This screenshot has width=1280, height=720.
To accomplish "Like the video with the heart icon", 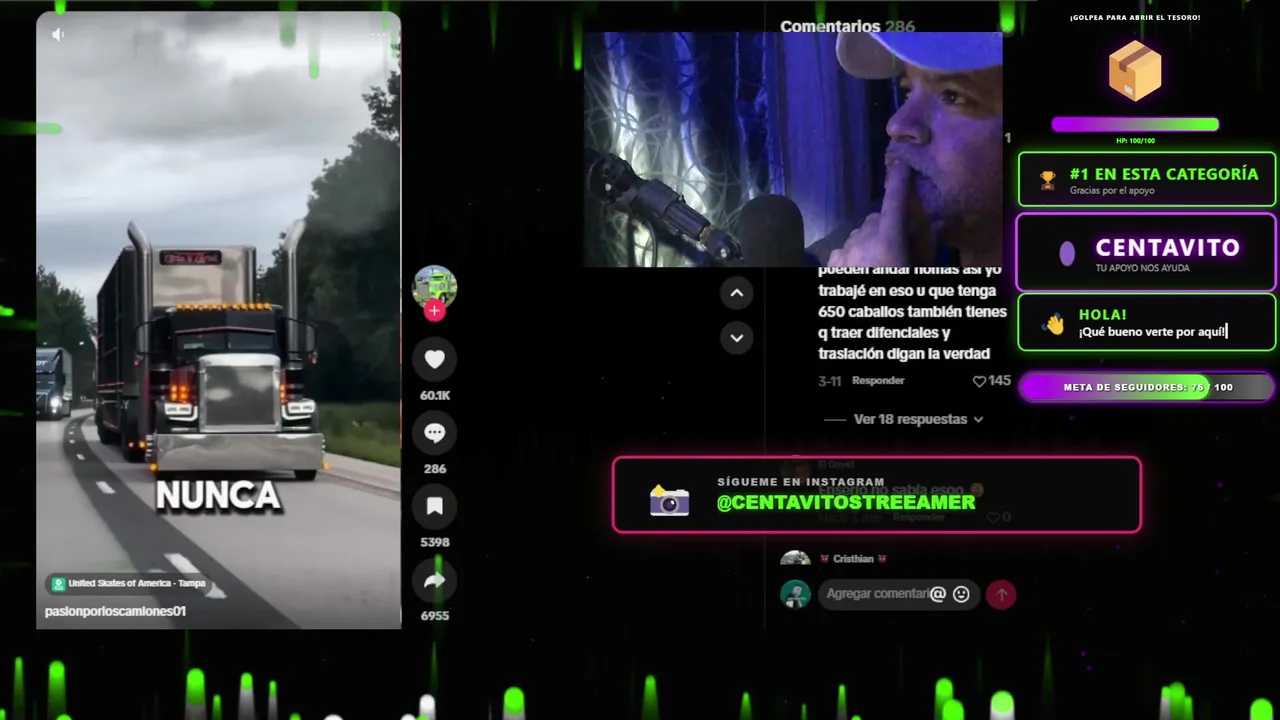I will 435,359.
